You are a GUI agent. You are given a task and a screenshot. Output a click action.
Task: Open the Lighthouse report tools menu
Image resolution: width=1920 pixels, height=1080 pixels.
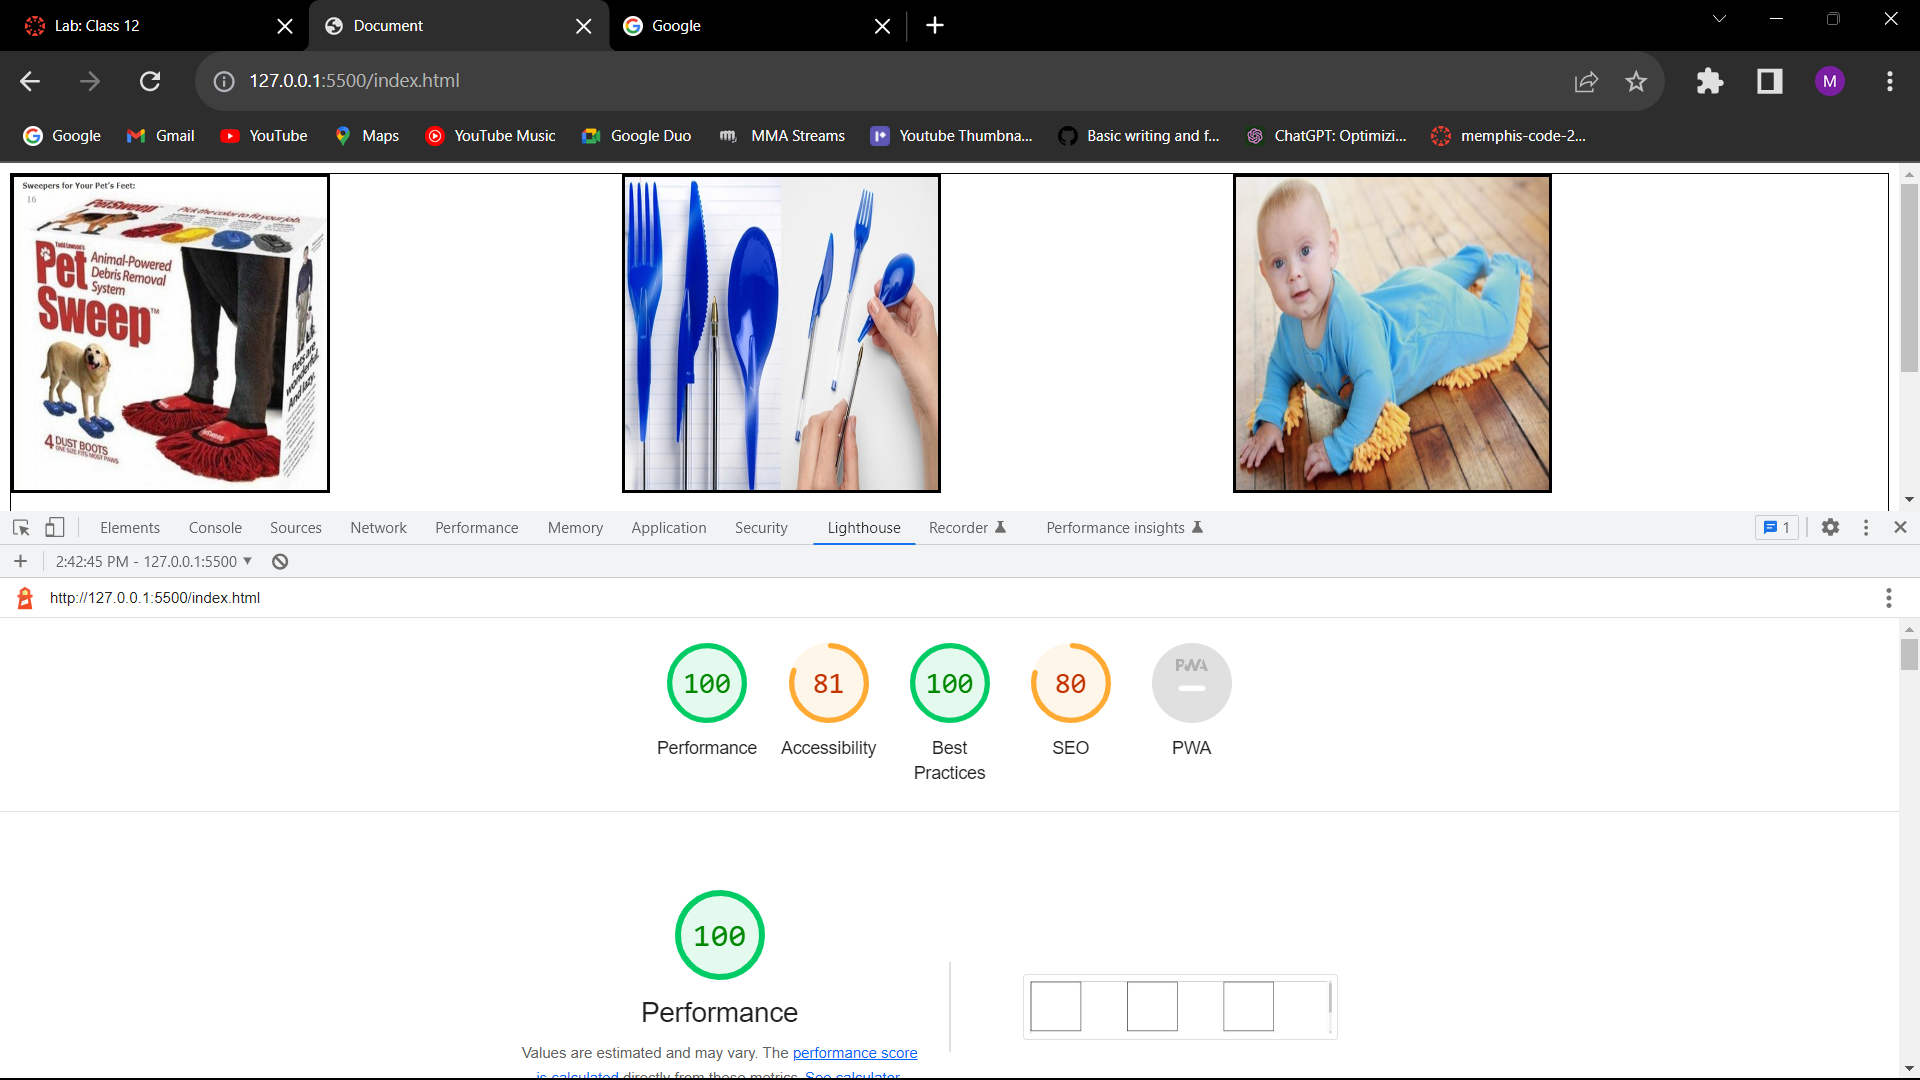pyautogui.click(x=1888, y=598)
